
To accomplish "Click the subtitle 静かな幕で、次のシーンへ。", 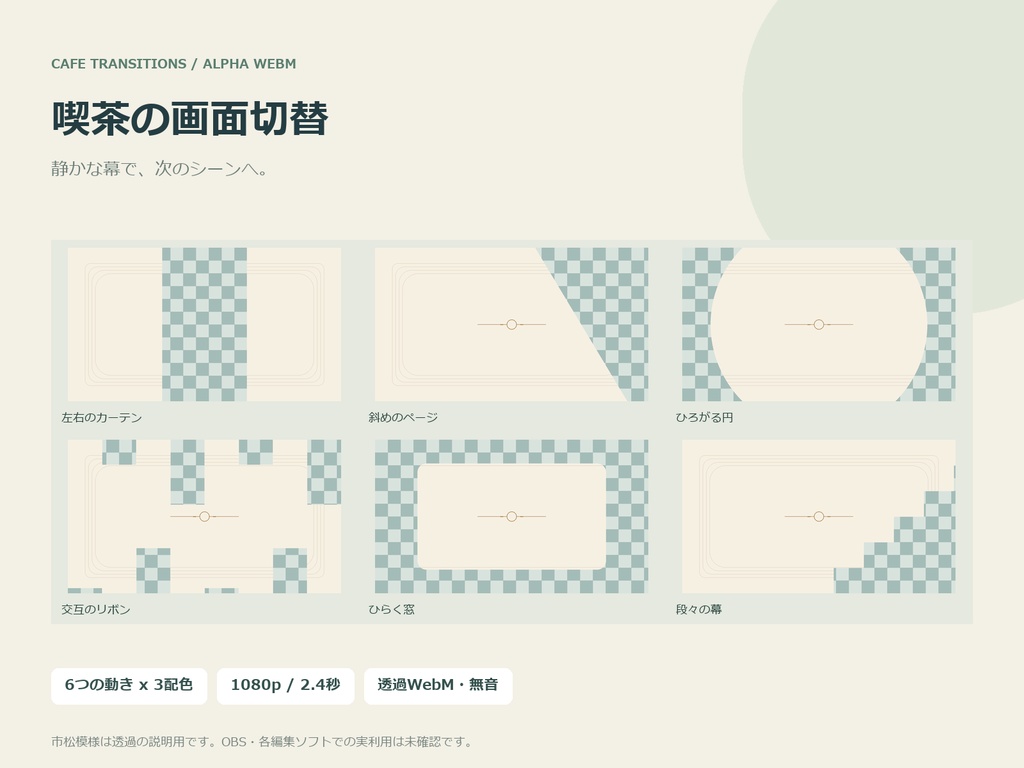I will coord(159,168).
